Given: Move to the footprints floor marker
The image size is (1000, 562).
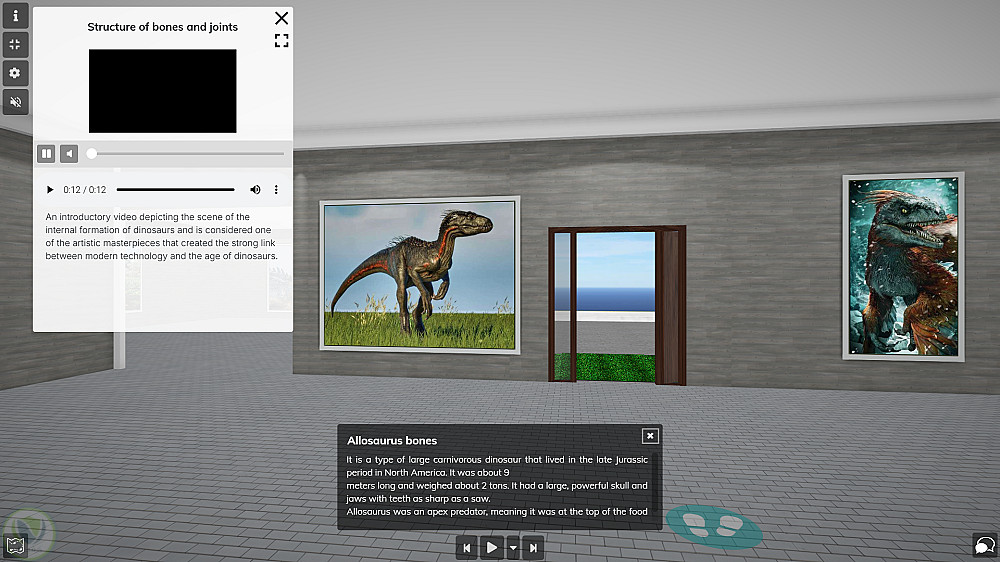Looking at the screenshot, I should point(714,526).
